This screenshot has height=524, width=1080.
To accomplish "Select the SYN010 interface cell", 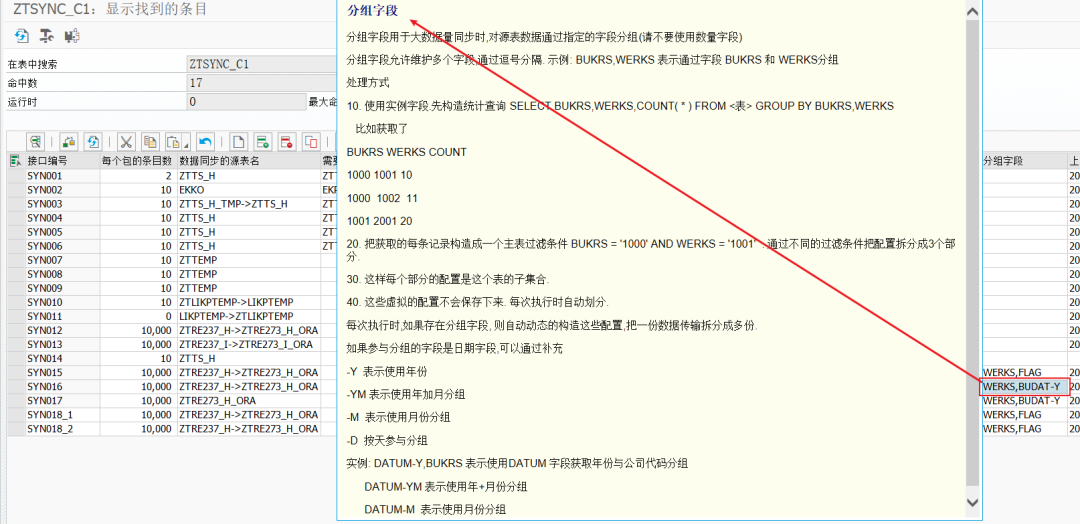I will click(x=63, y=302).
